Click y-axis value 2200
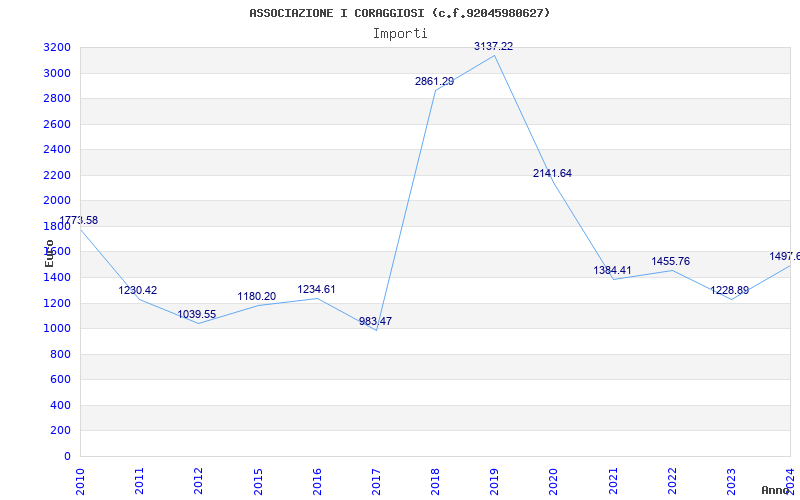800x500 pixels. [57, 176]
